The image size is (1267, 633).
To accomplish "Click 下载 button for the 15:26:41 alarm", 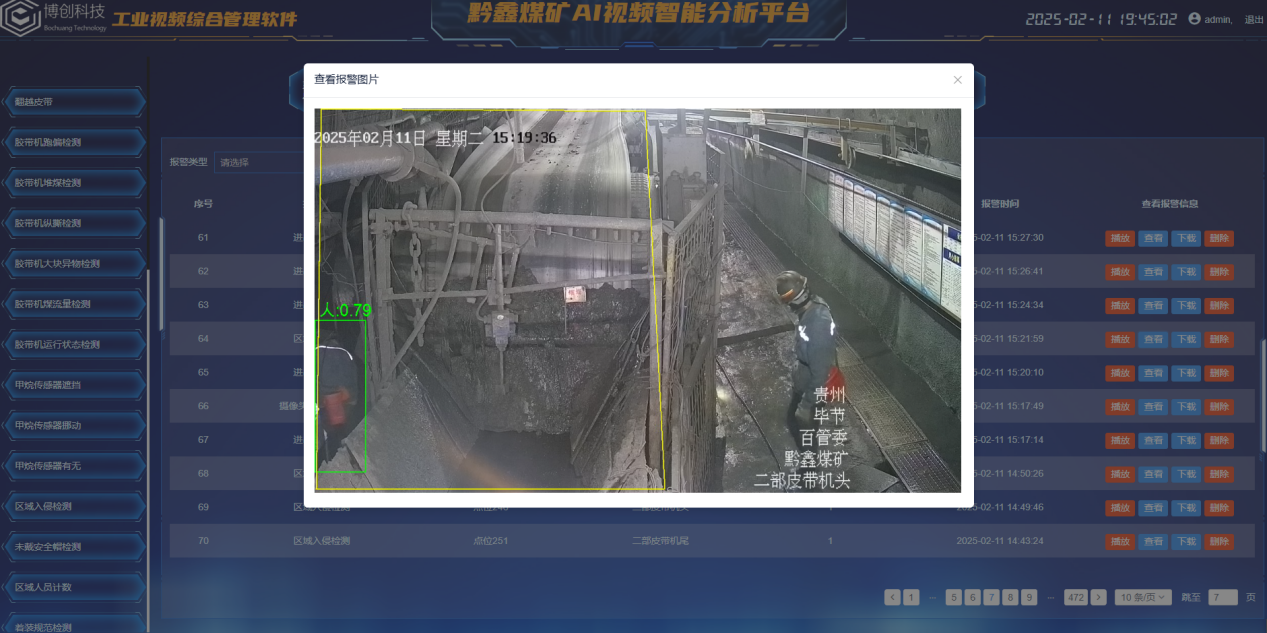I will [x=1185, y=272].
